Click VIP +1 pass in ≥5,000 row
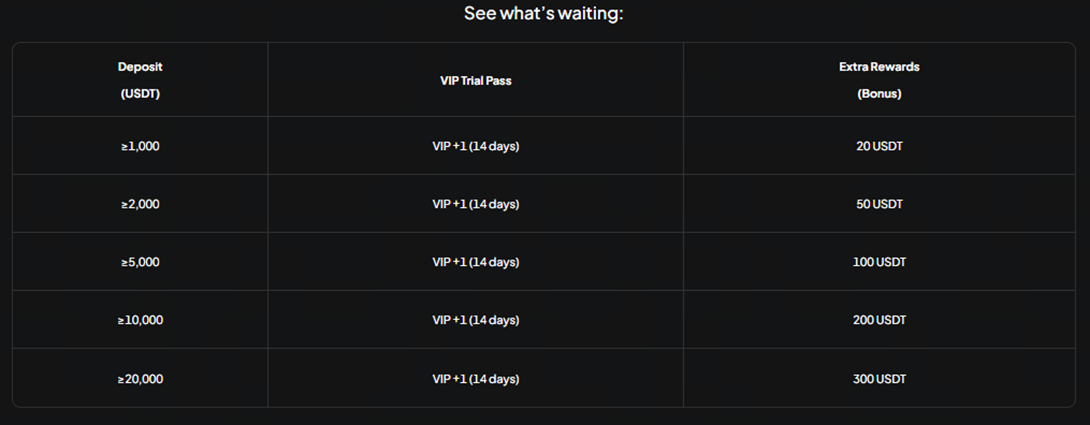Image resolution: width=1090 pixels, height=425 pixels. [475, 262]
